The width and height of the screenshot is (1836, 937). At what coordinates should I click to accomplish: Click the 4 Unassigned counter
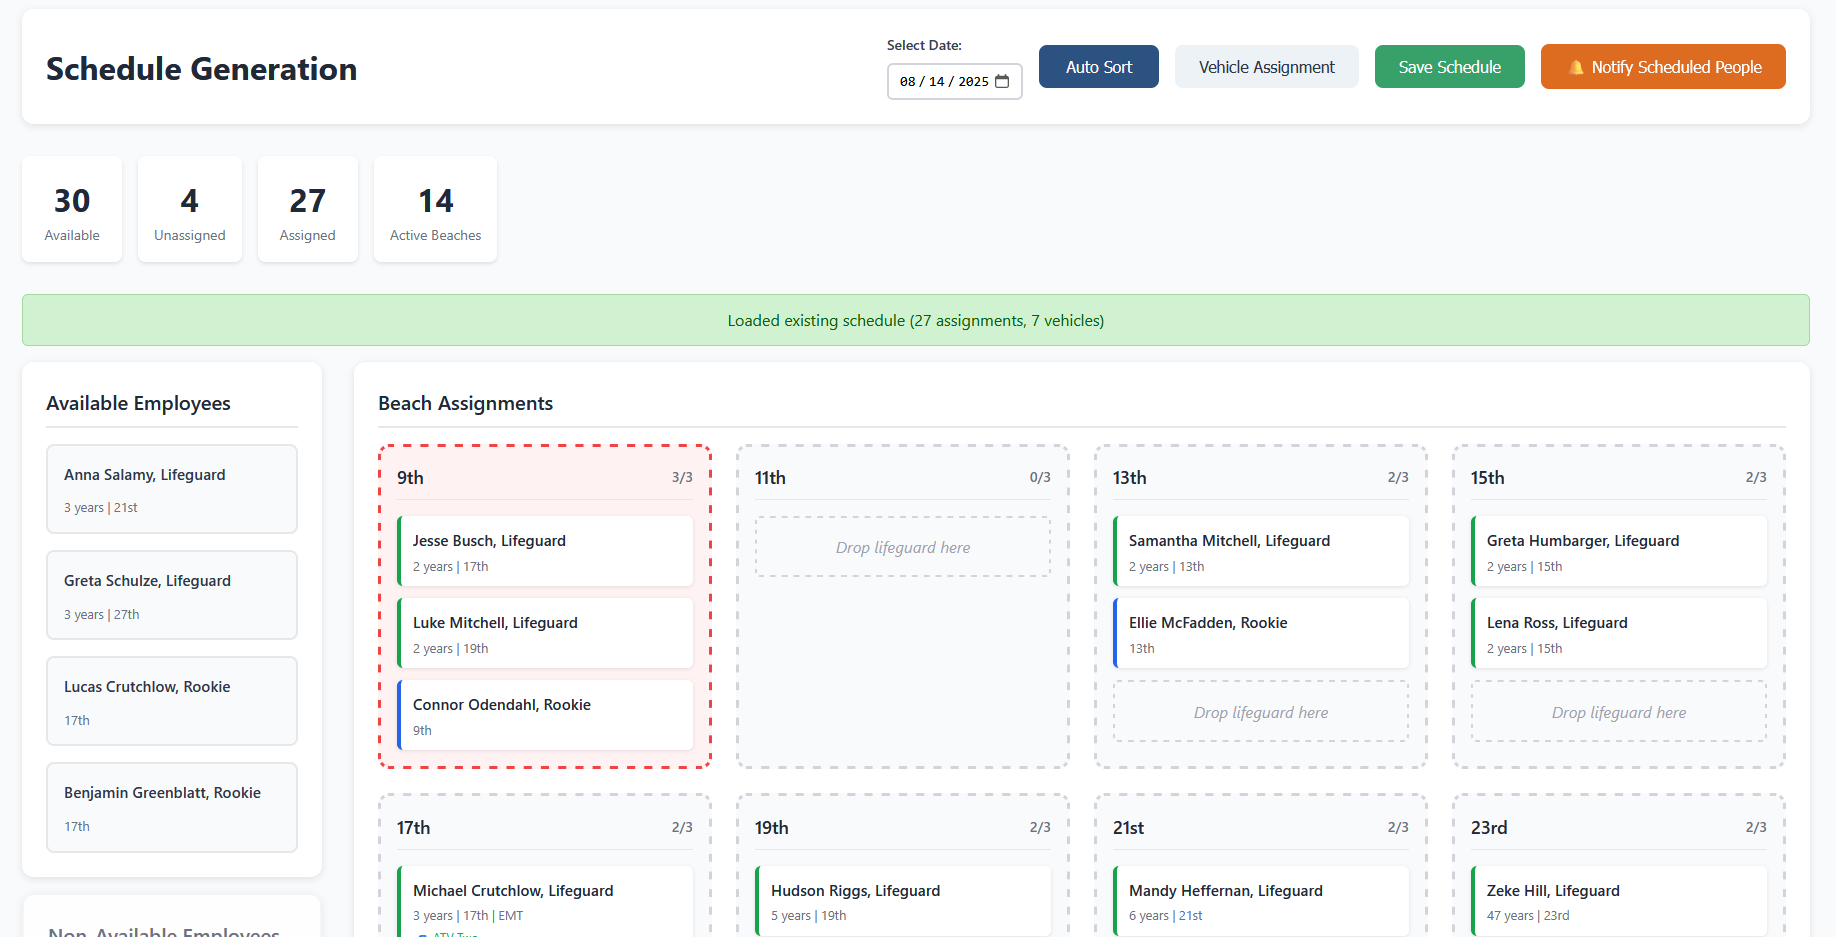(189, 209)
